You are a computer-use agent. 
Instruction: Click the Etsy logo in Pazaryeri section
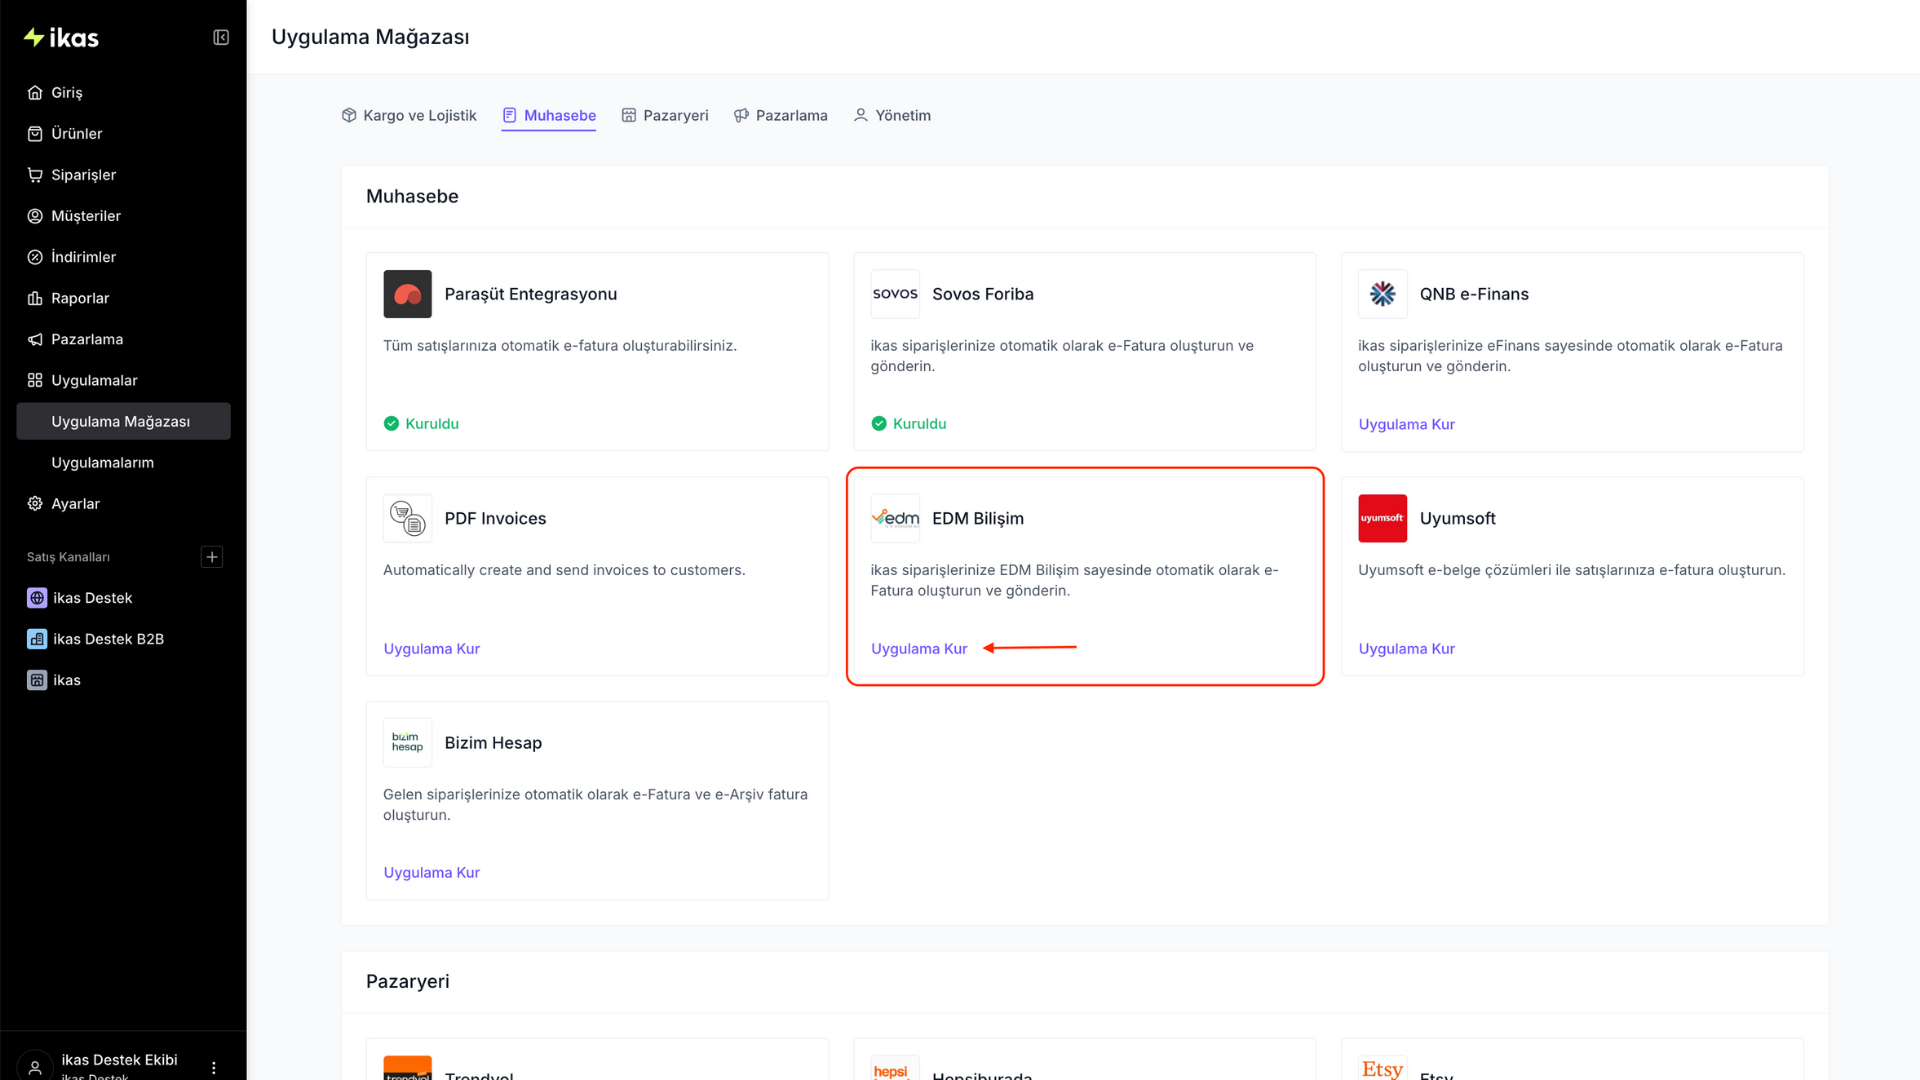1382,1068
